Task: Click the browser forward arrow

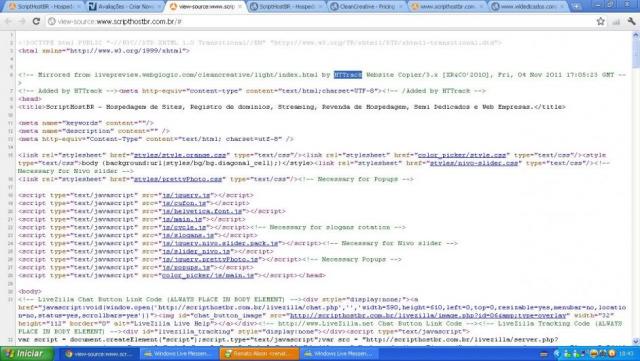Action: pos(22,21)
